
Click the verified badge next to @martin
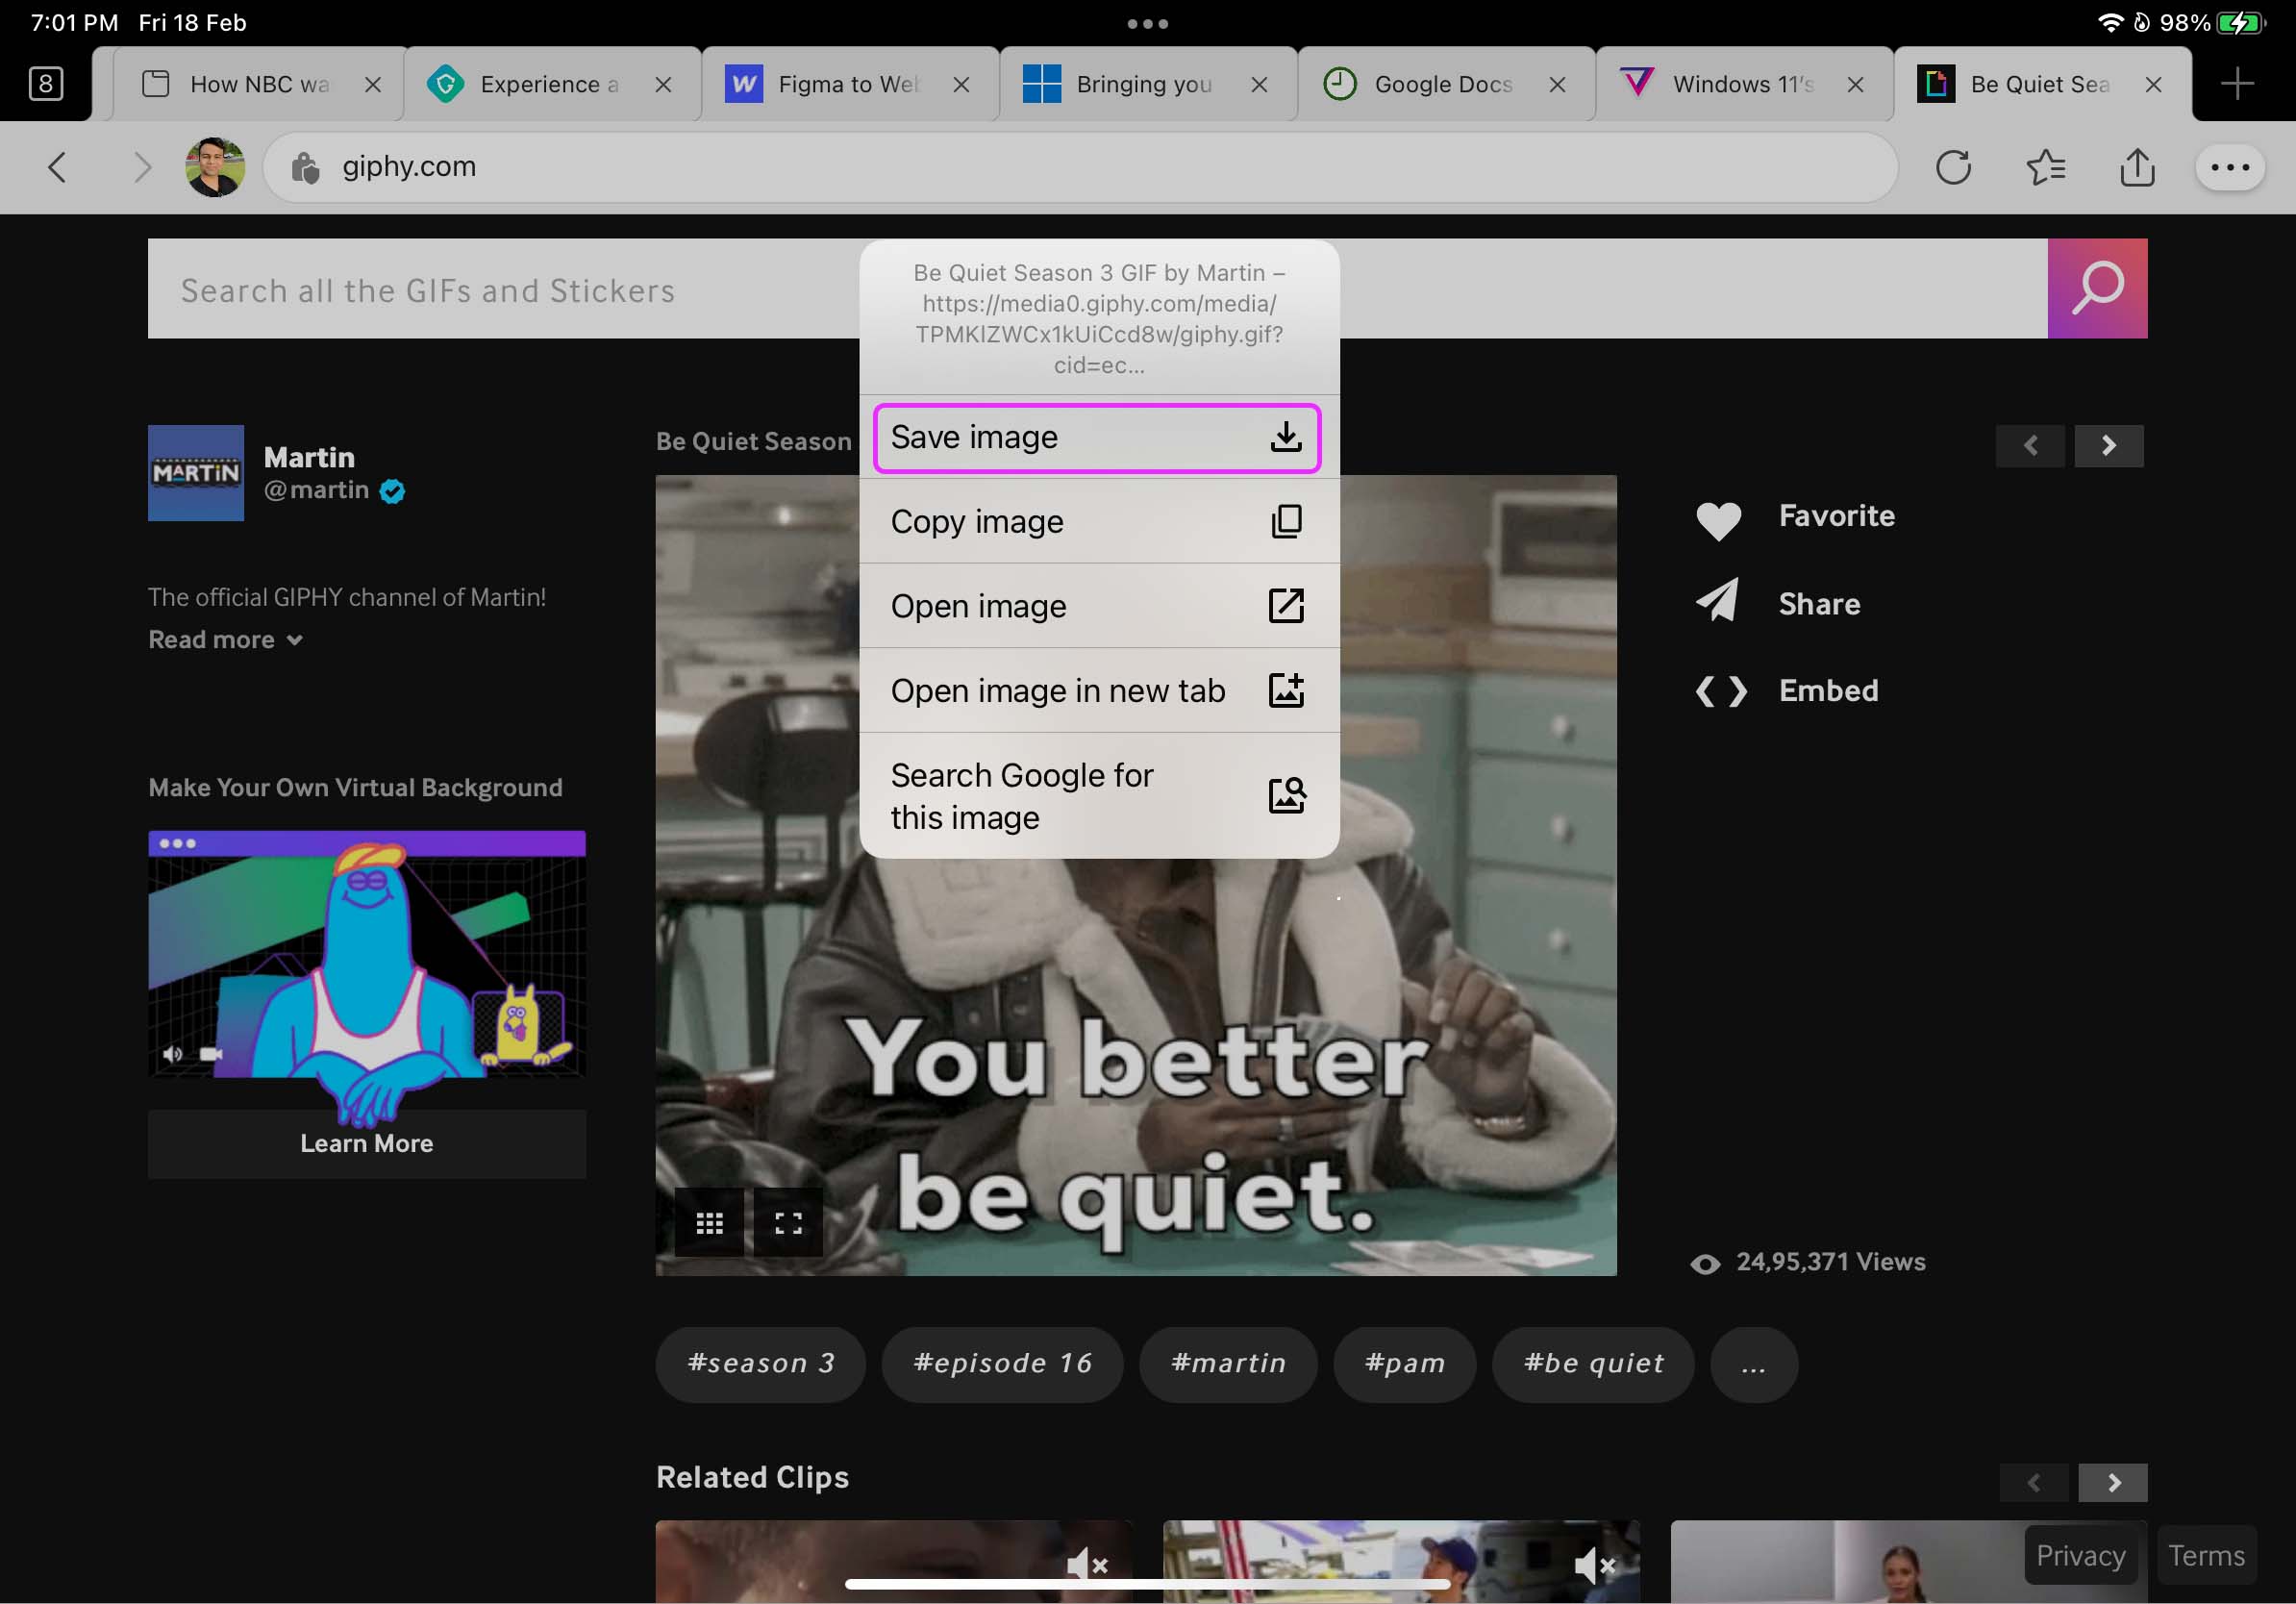(392, 491)
